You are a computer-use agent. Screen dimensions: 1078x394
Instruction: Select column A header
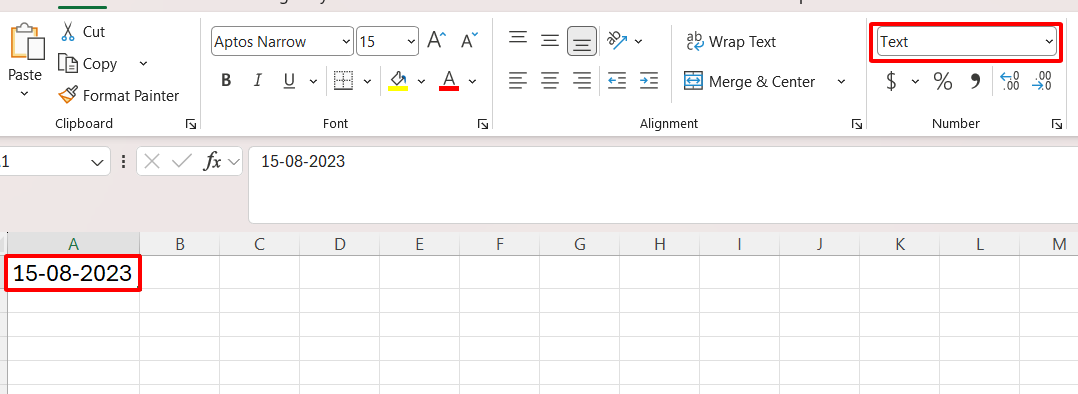tap(74, 244)
